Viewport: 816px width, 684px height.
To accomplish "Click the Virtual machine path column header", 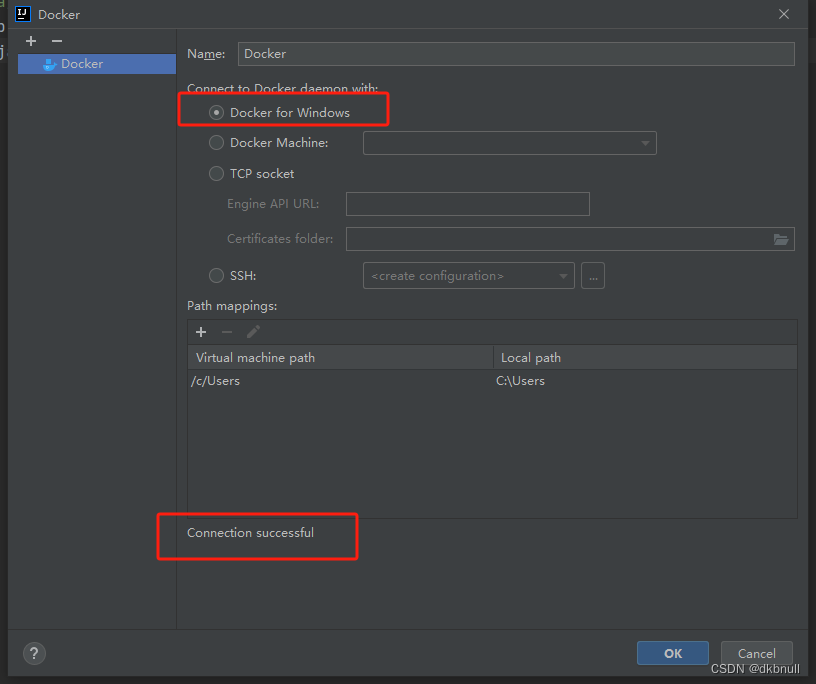I will coord(340,358).
